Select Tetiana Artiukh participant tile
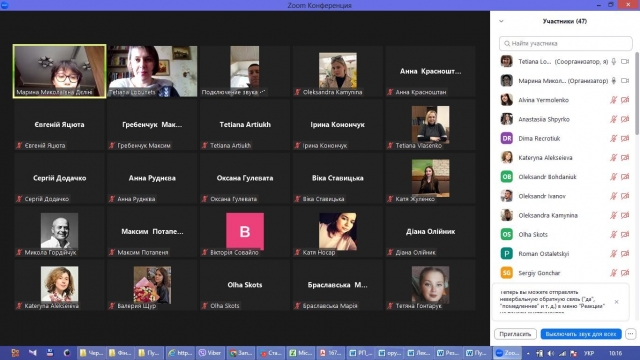The width and height of the screenshot is (640, 360). (x=245, y=124)
